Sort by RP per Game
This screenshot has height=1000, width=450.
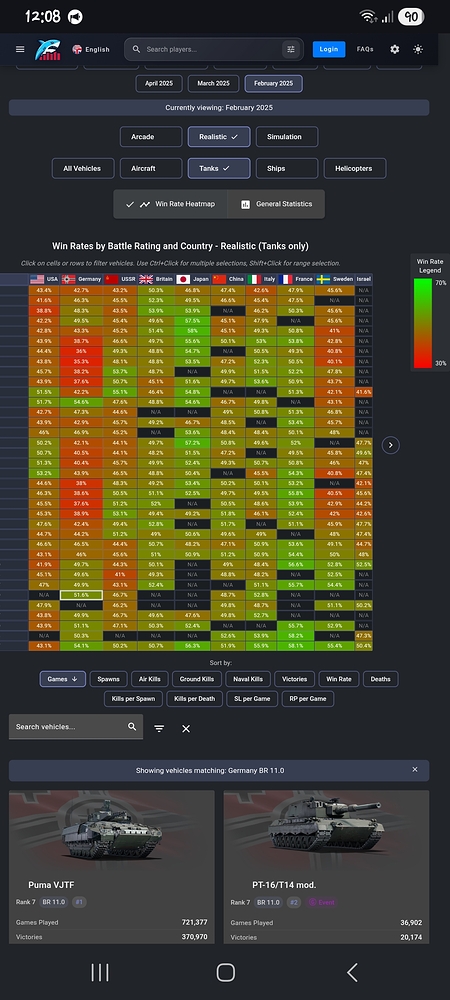(x=308, y=699)
